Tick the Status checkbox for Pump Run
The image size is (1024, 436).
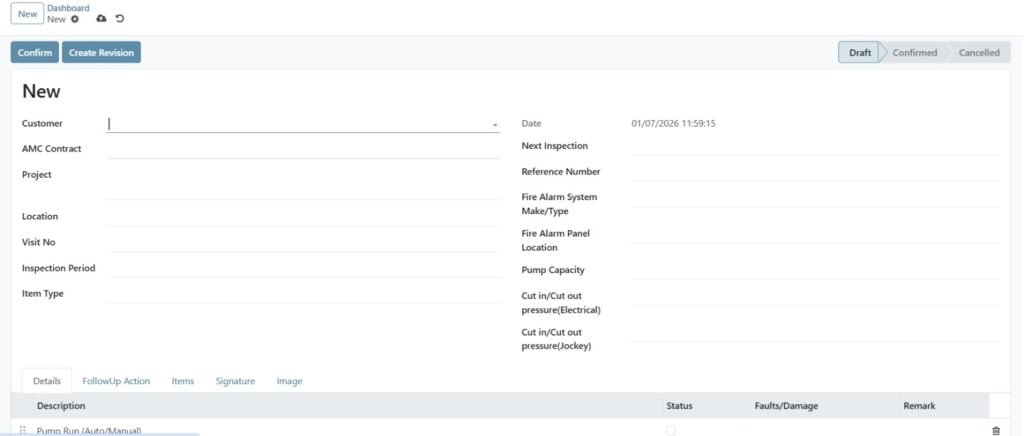pos(670,430)
